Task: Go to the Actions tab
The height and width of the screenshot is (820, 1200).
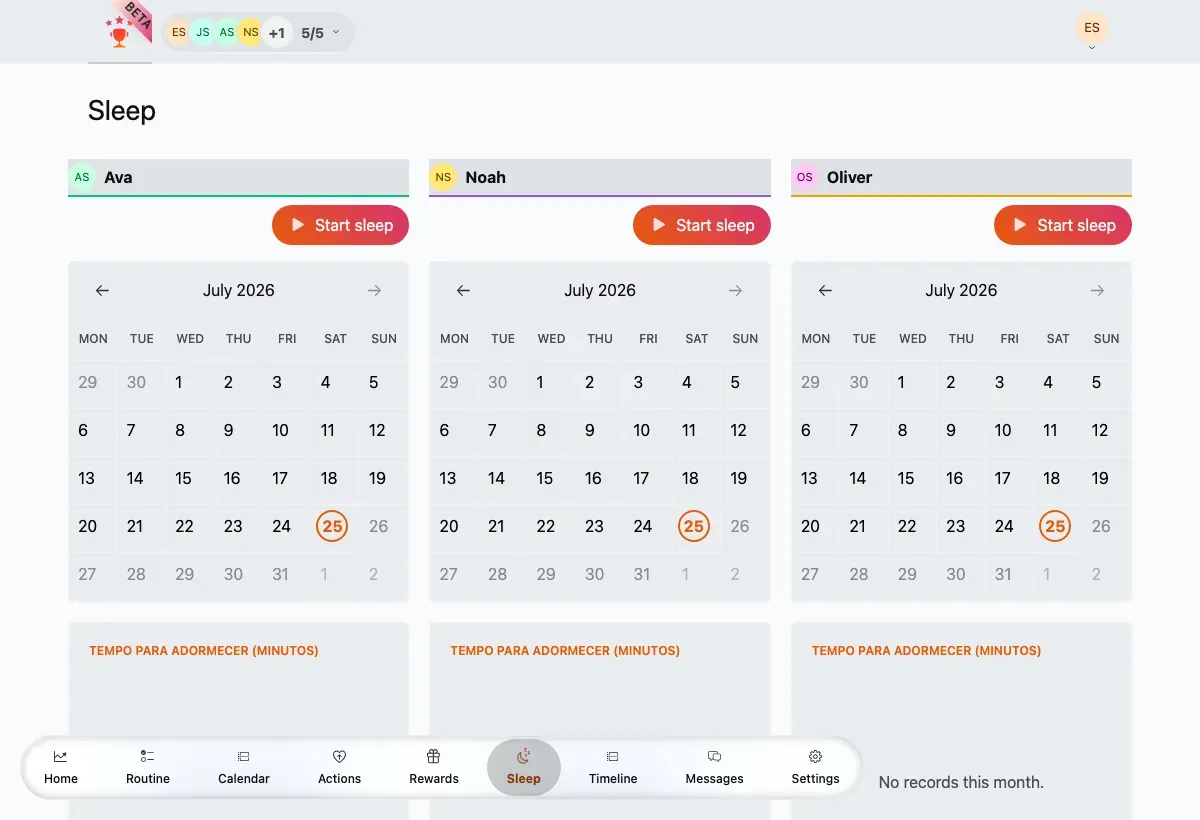Action: (x=339, y=768)
